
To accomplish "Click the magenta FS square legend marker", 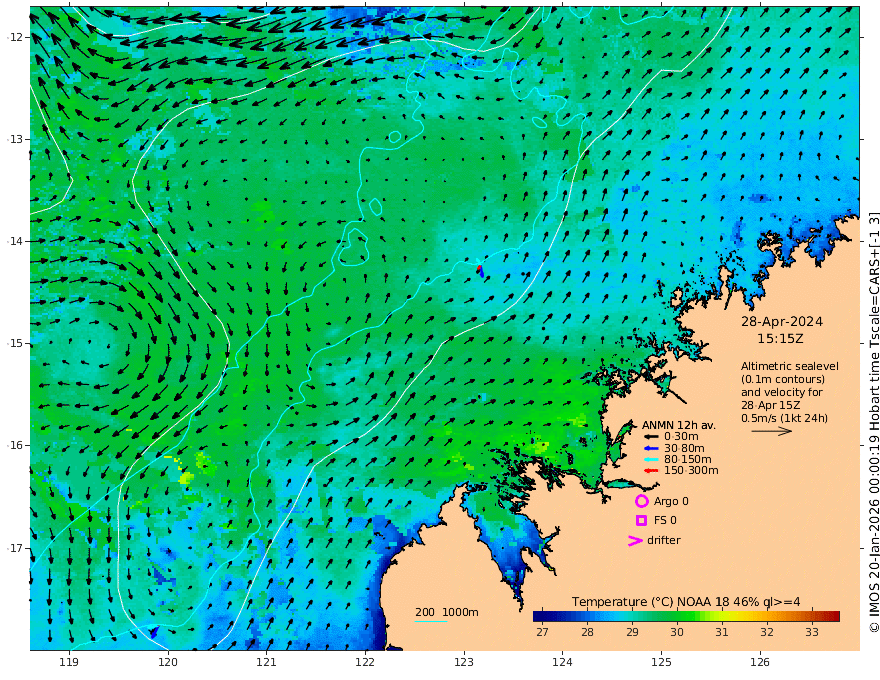I will coord(641,520).
